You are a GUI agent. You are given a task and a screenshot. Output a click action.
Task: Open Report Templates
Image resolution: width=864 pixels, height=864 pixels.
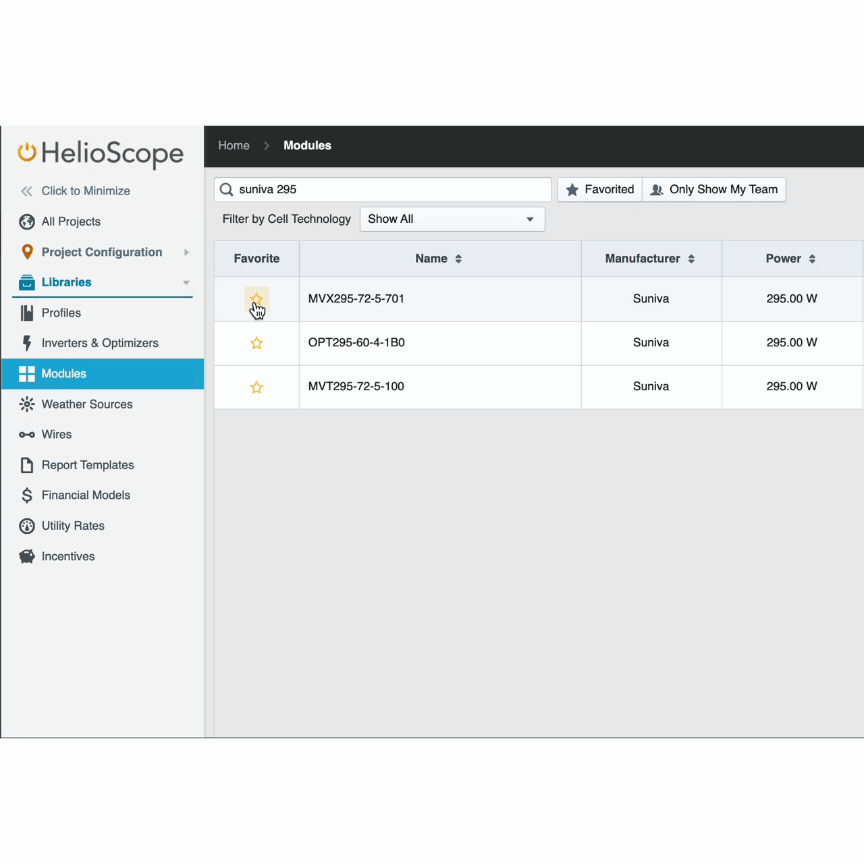point(88,465)
